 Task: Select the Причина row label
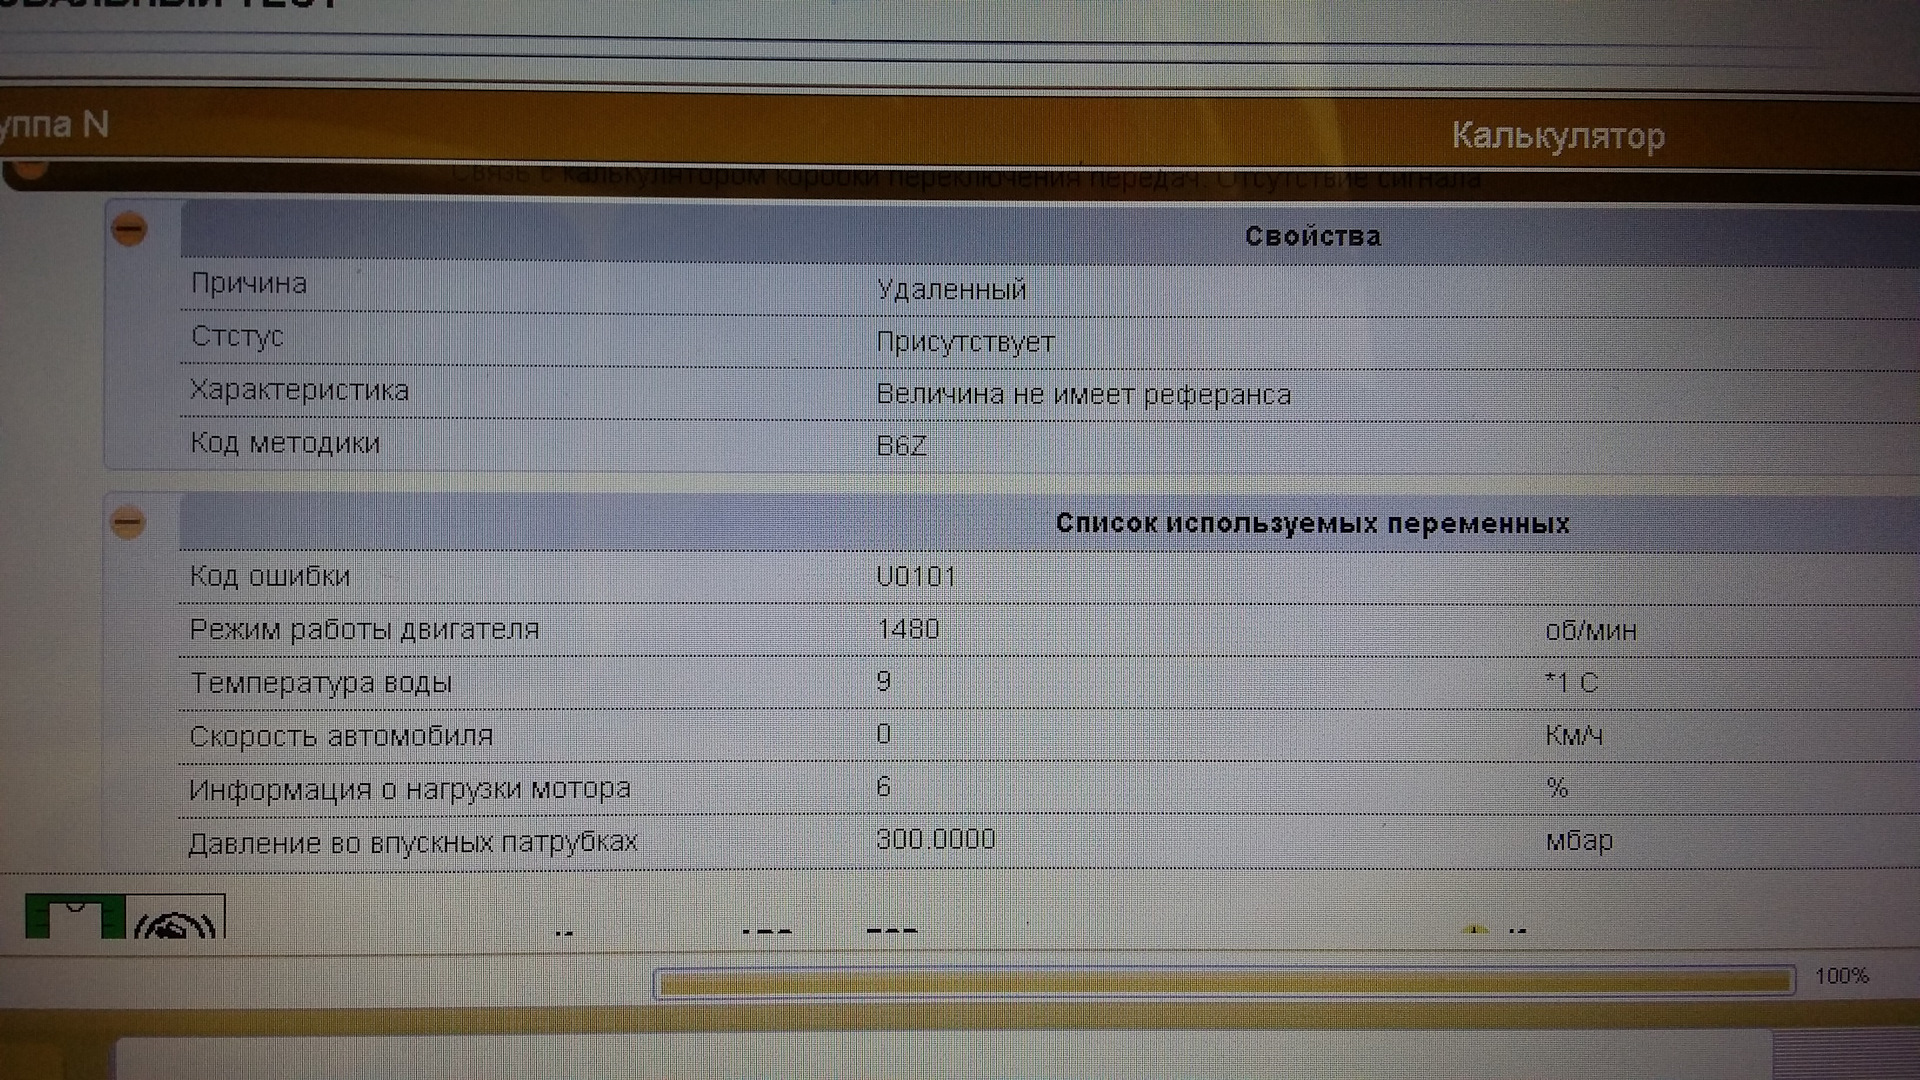[x=249, y=283]
